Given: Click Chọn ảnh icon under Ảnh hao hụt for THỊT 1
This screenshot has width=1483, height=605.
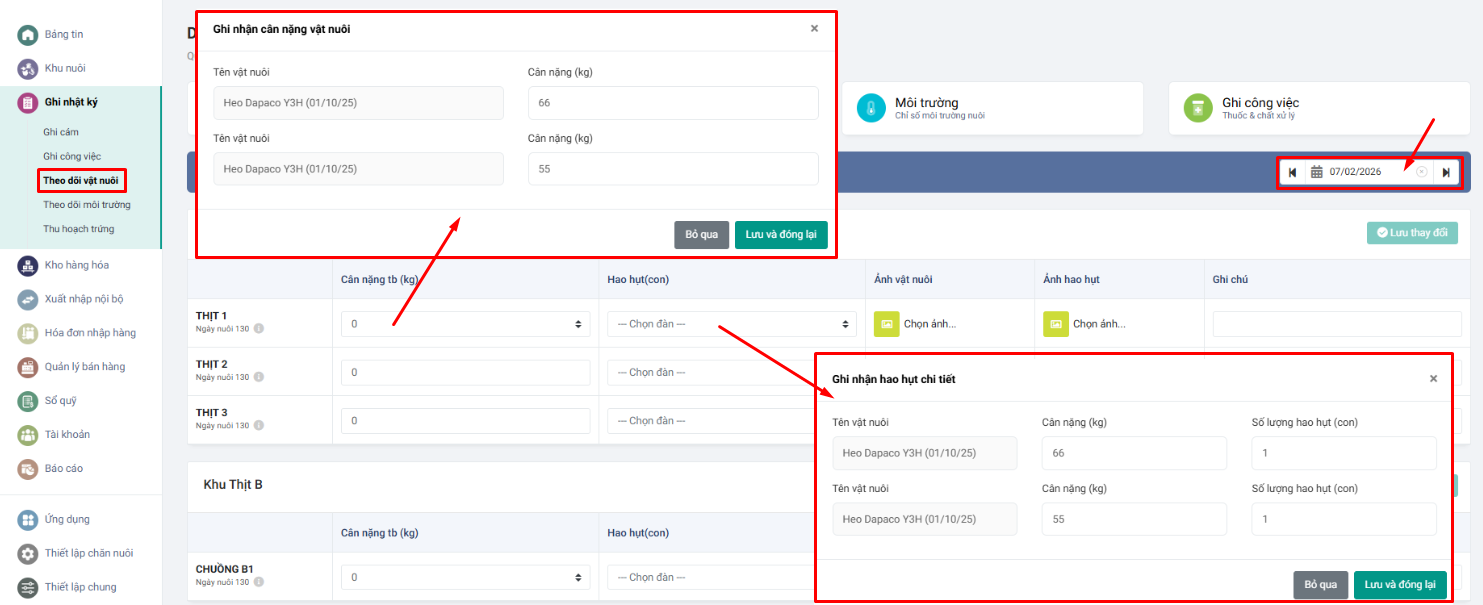Looking at the screenshot, I should (x=1055, y=324).
